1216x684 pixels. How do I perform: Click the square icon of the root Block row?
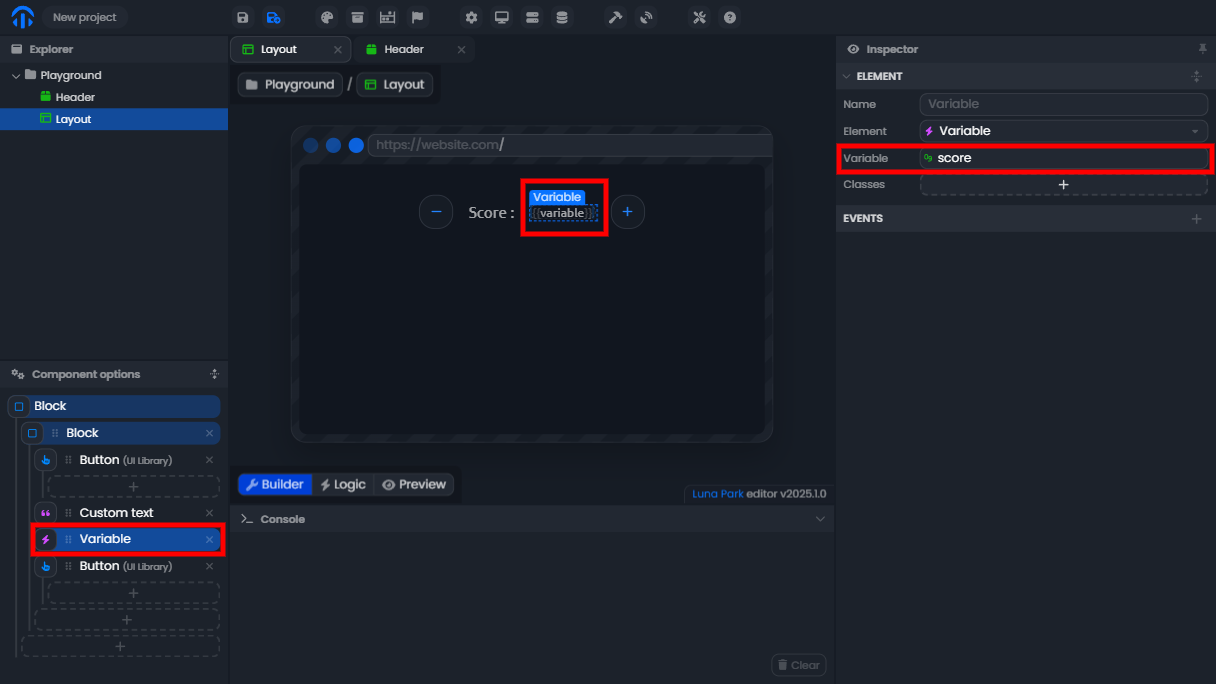[x=19, y=406]
